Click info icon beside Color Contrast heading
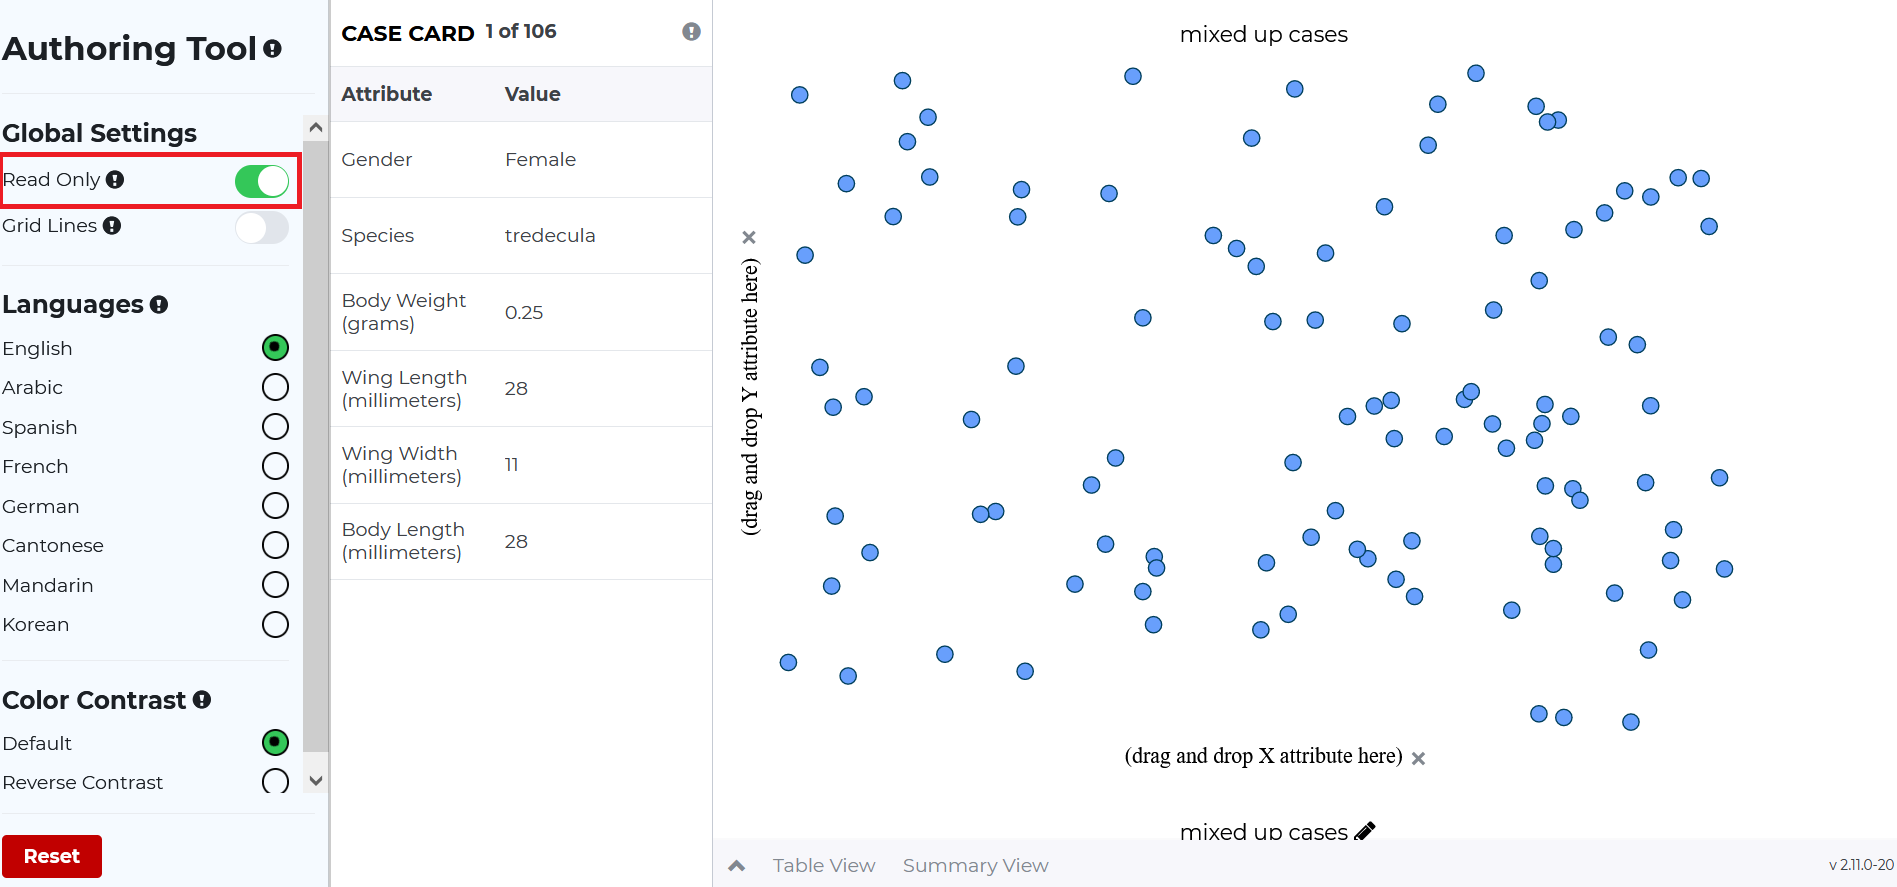 pyautogui.click(x=202, y=700)
